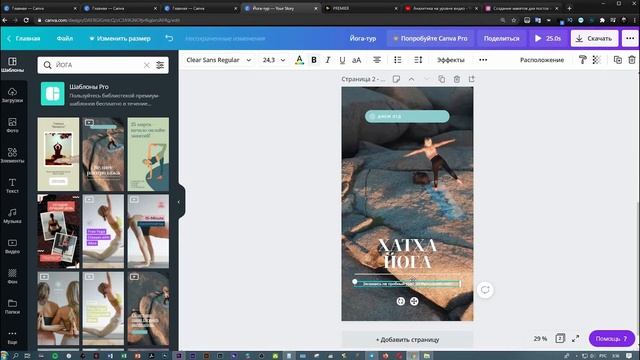
Task: Open Шаблоны Pro banner
Action: coord(103,95)
